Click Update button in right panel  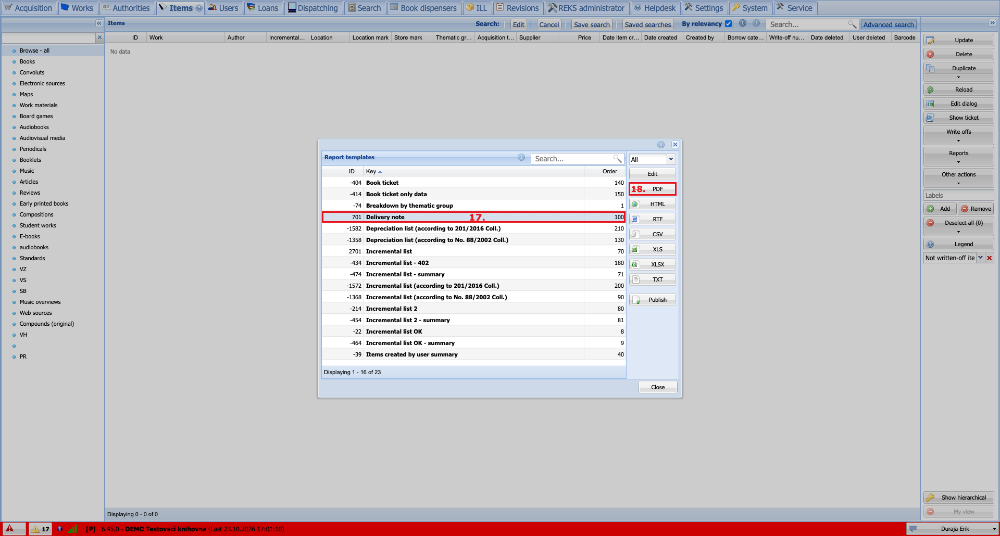point(959,40)
